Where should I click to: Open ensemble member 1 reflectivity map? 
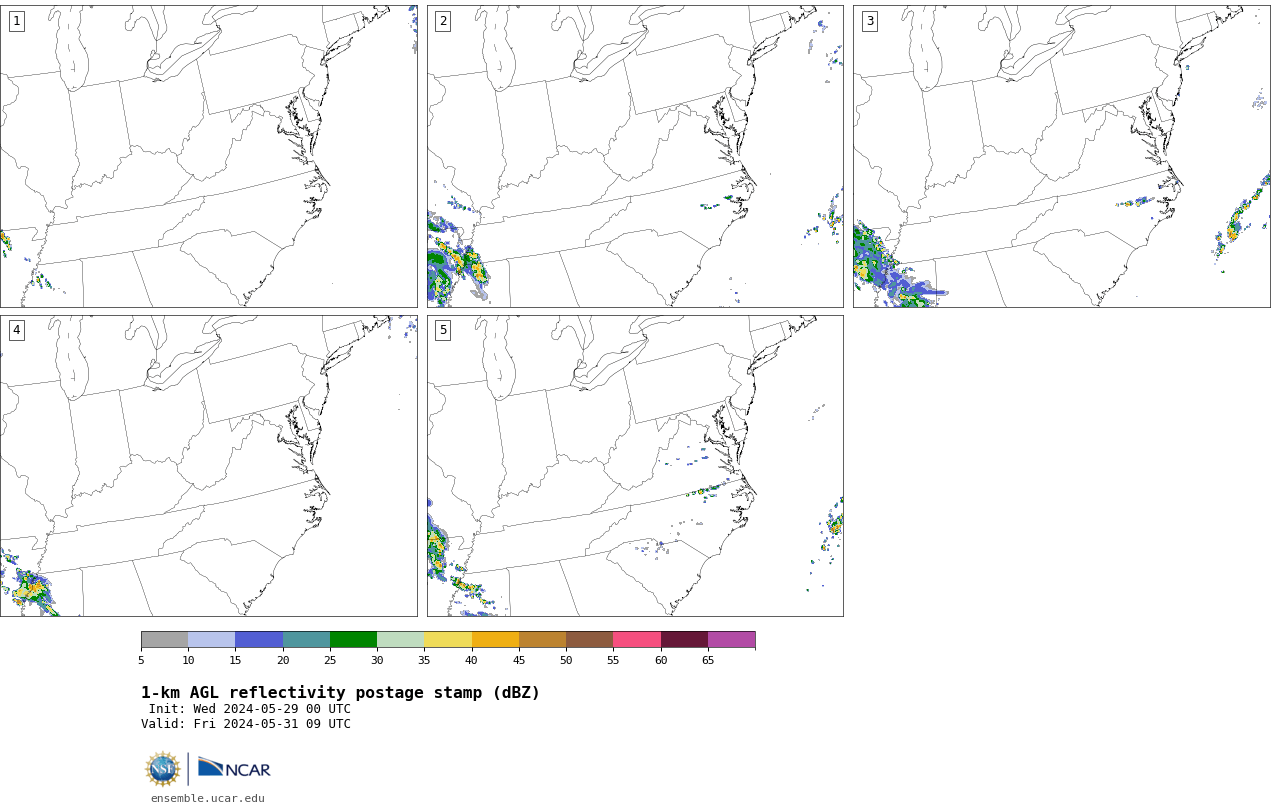click(208, 156)
